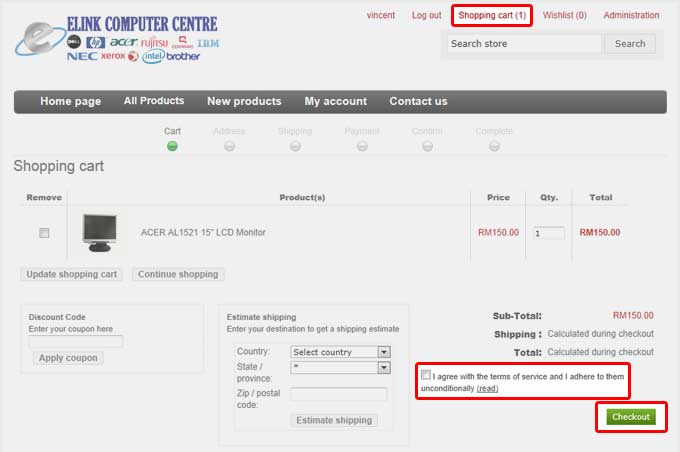Click the quantity field for ACER monitor
Screen dimensions: 680x452
pyautogui.click(x=549, y=233)
